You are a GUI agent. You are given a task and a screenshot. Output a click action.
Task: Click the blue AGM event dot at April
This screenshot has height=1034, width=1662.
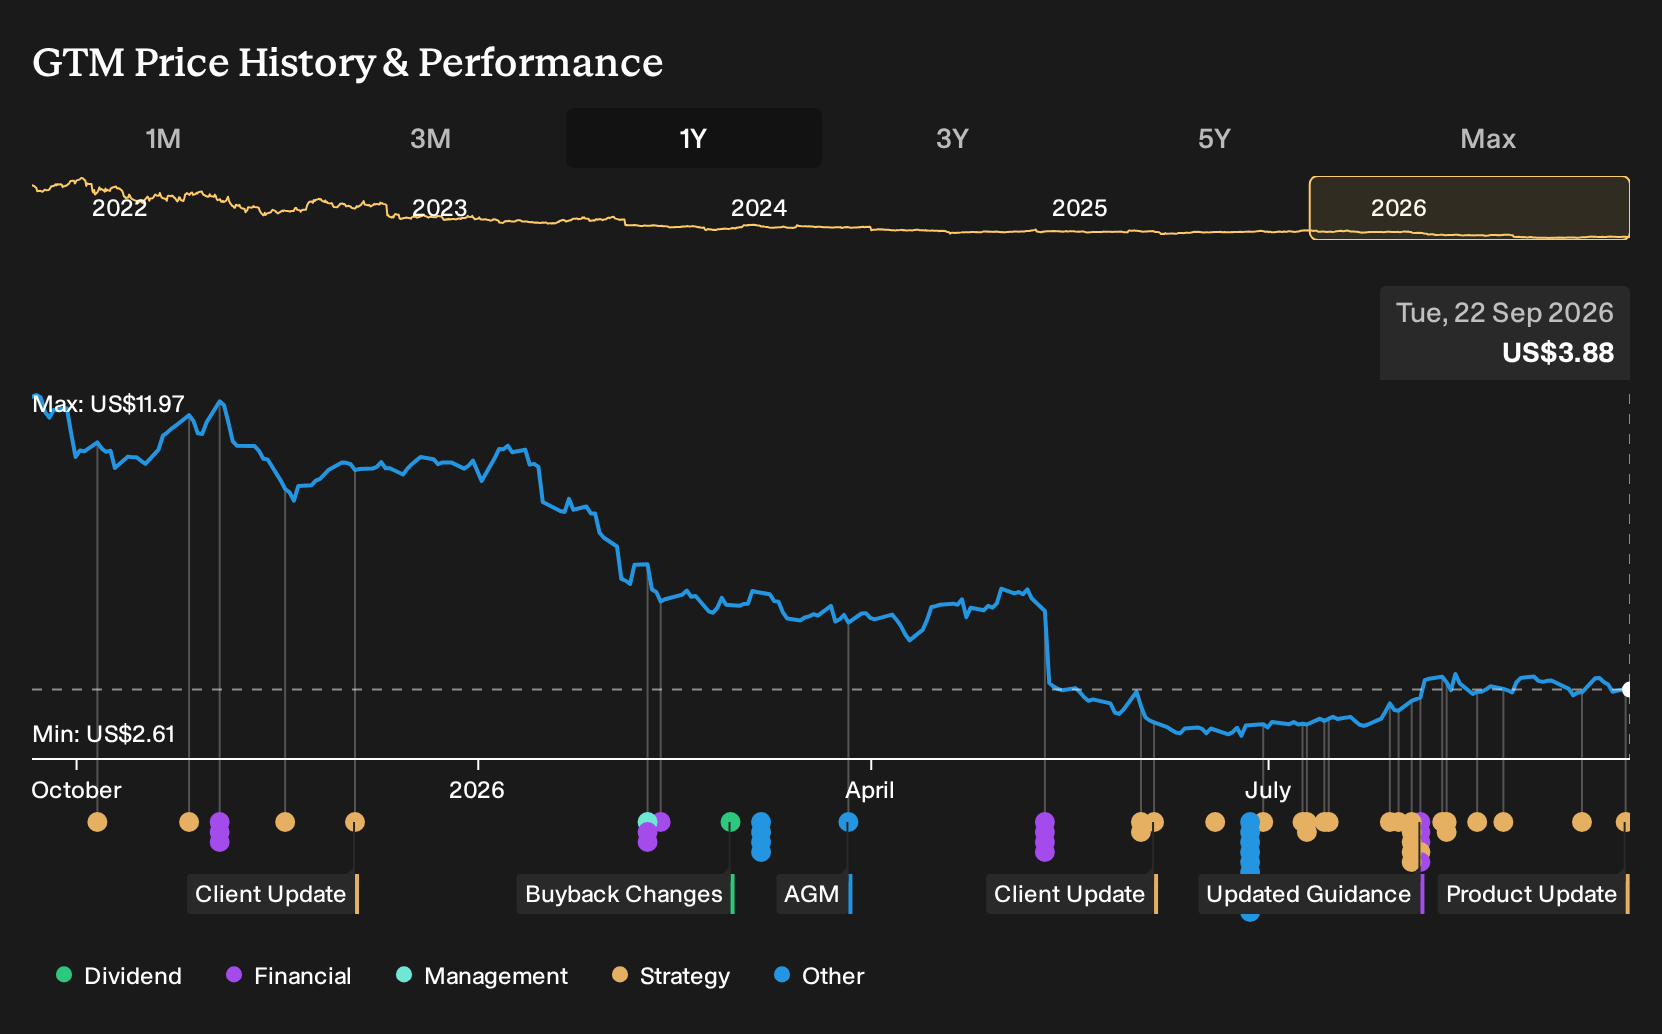point(848,822)
